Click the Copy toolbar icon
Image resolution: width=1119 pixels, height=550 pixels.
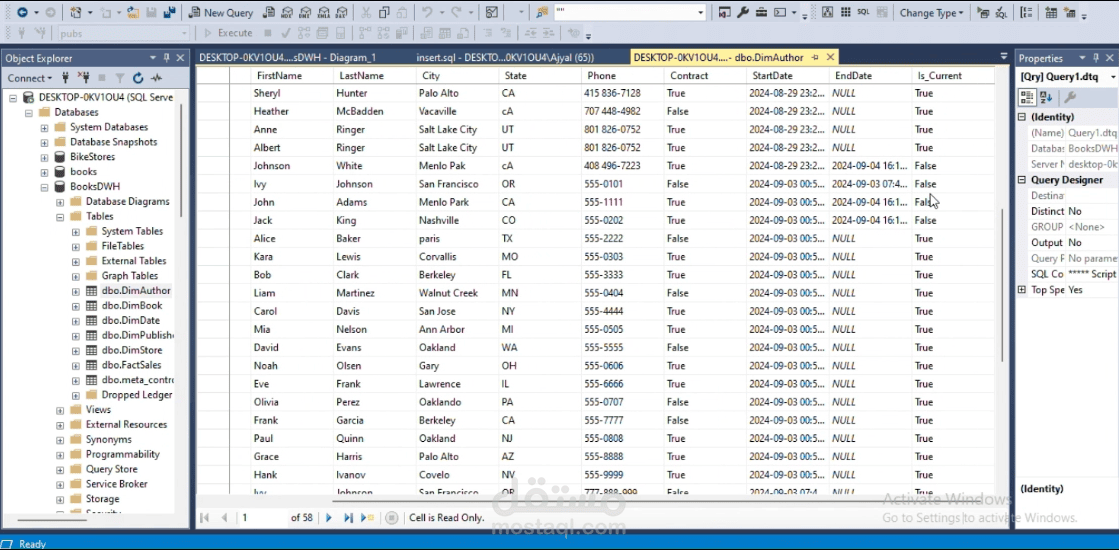(x=384, y=13)
